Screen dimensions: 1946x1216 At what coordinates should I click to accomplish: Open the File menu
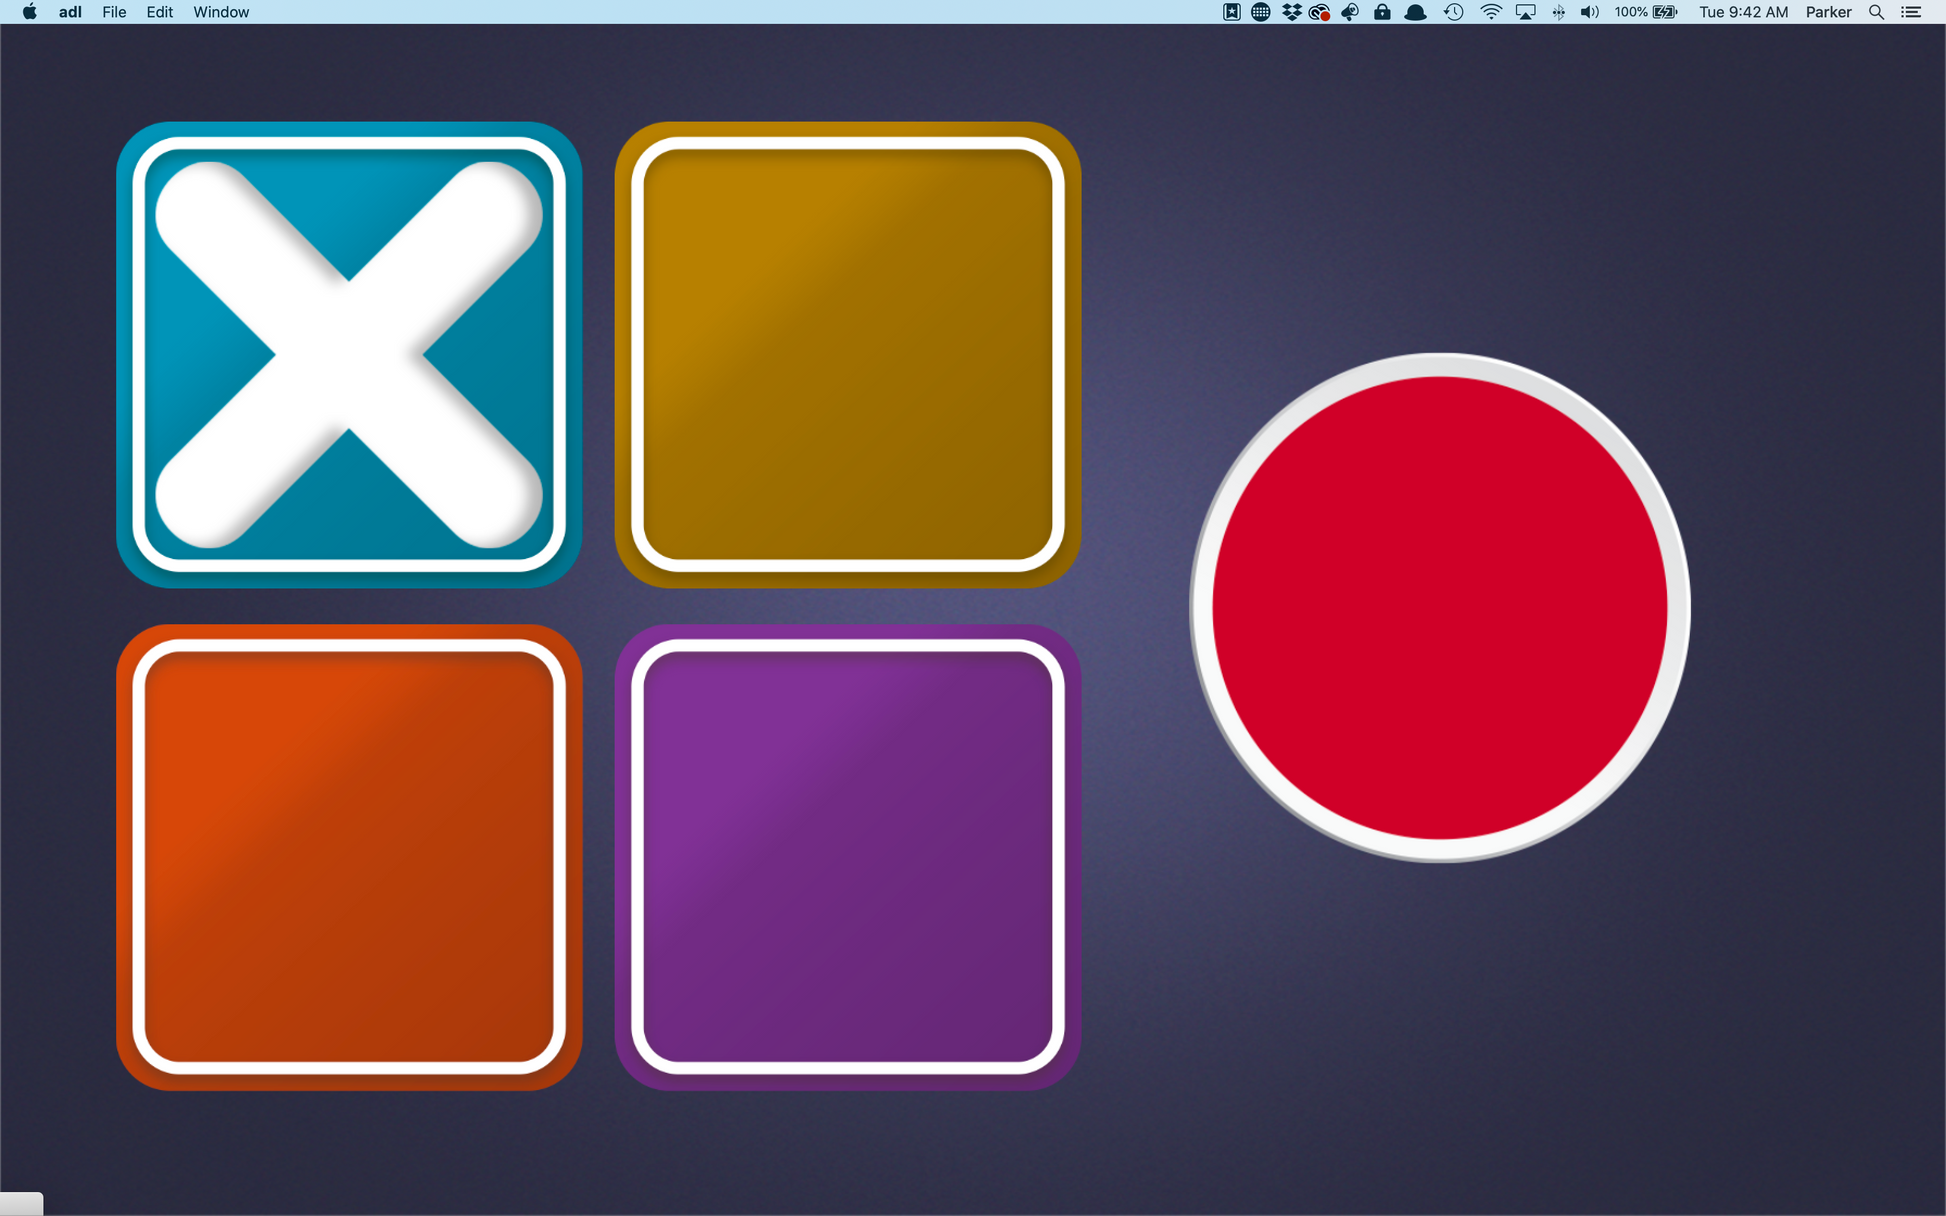tap(114, 12)
